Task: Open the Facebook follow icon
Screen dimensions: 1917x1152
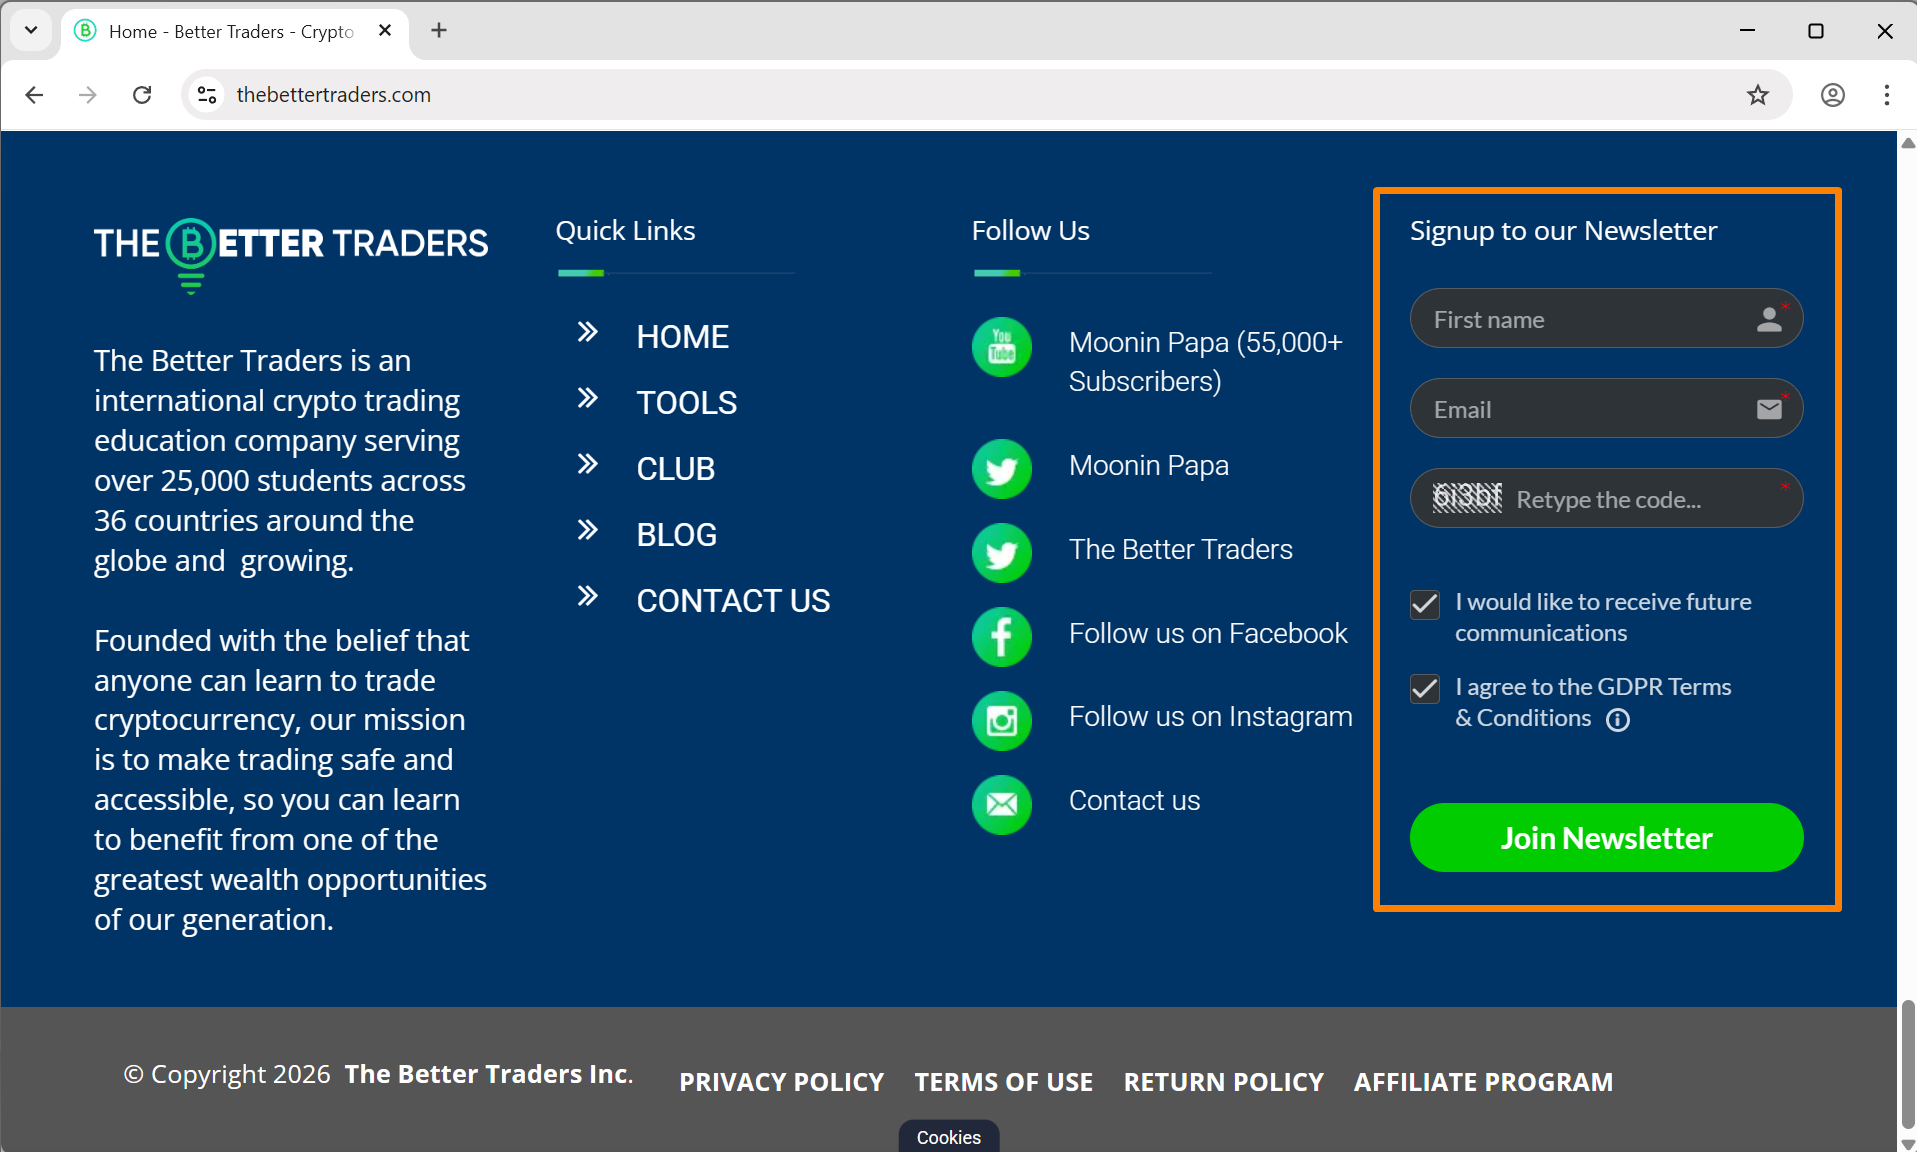Action: 1001,636
